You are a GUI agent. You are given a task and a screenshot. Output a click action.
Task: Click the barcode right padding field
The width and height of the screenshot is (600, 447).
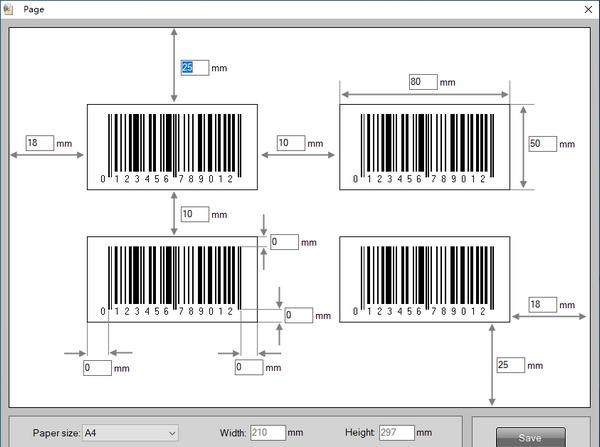(x=249, y=367)
